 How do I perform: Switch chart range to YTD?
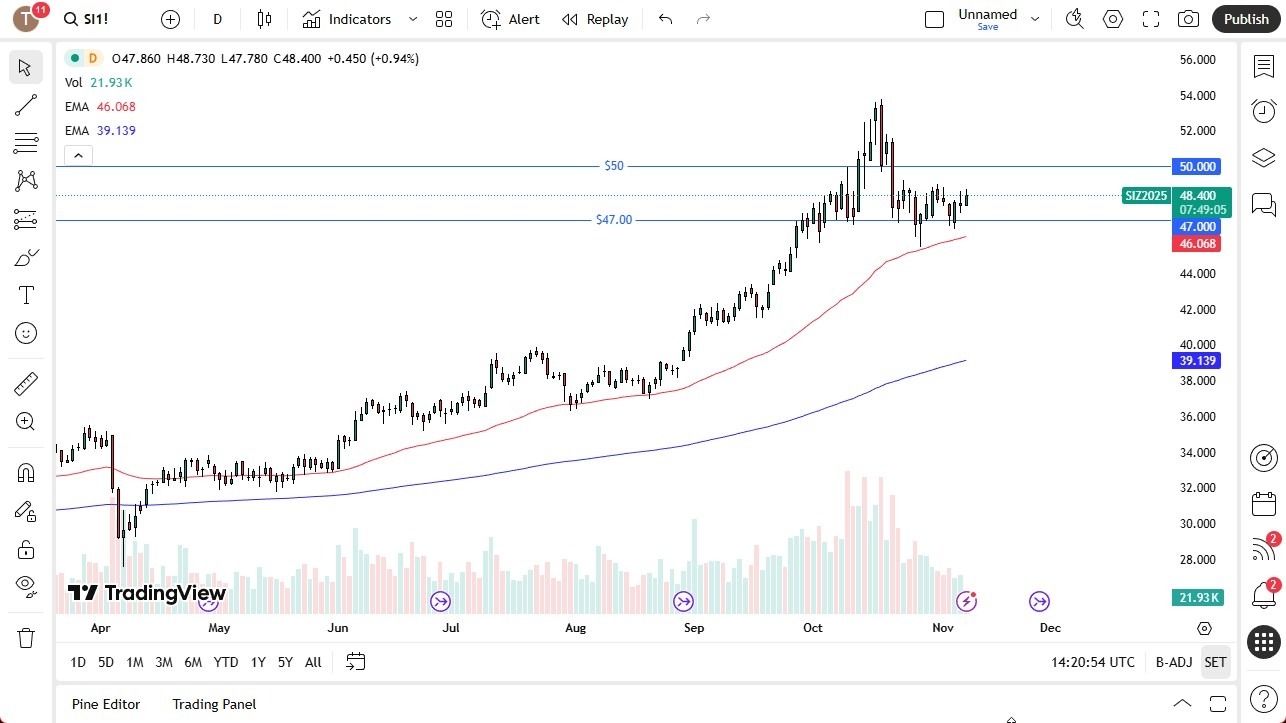tap(225, 661)
